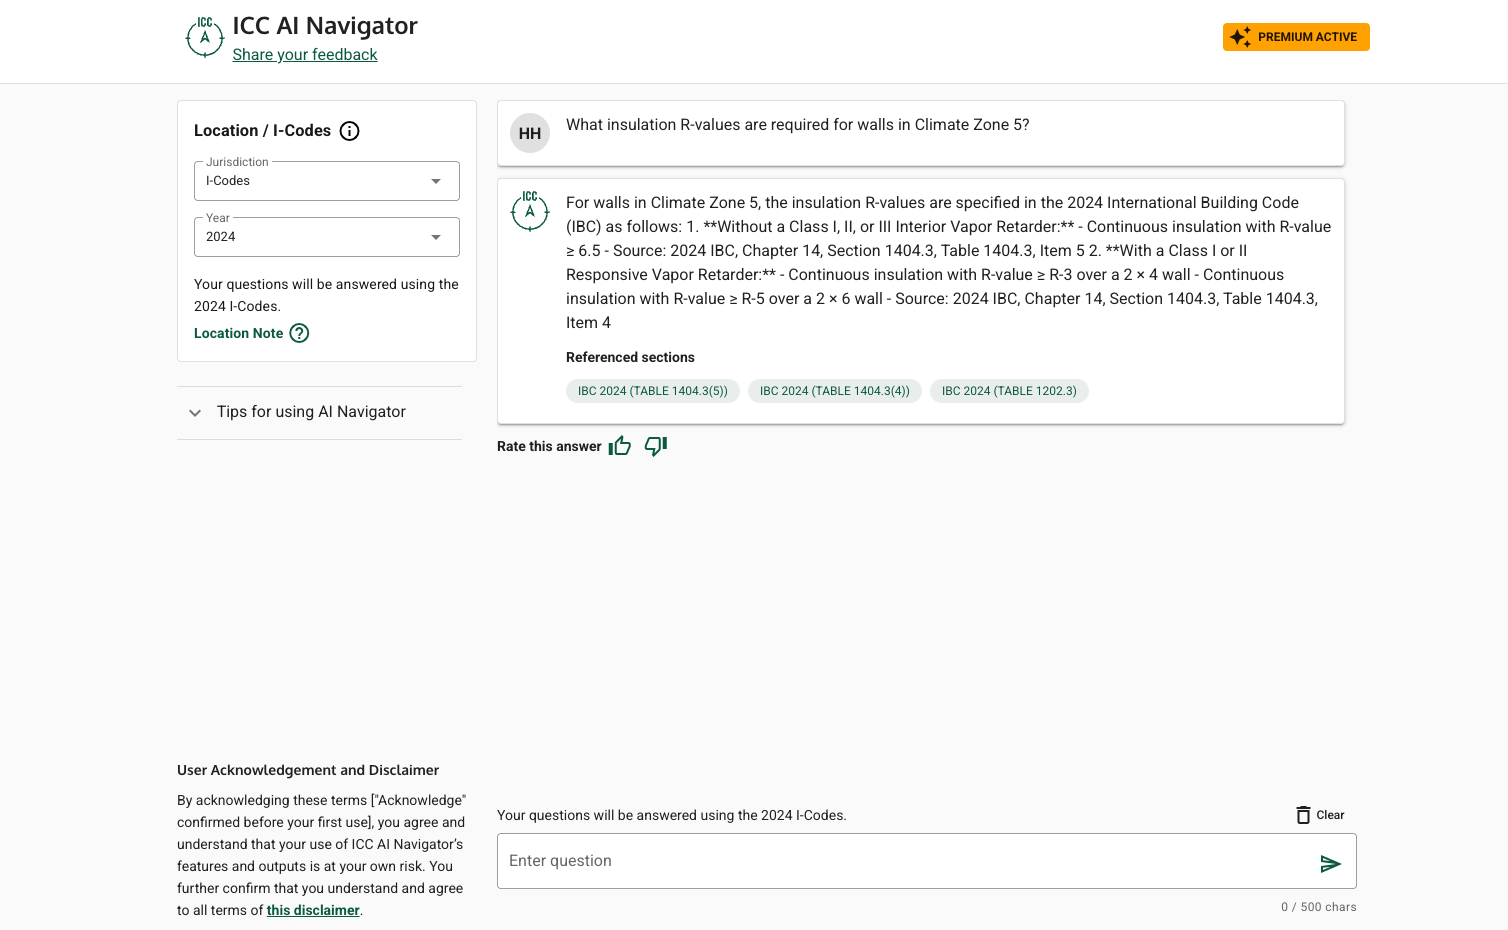This screenshot has width=1508, height=930.
Task: Click the ICC AI Navigator compass logo
Action: pyautogui.click(x=205, y=37)
